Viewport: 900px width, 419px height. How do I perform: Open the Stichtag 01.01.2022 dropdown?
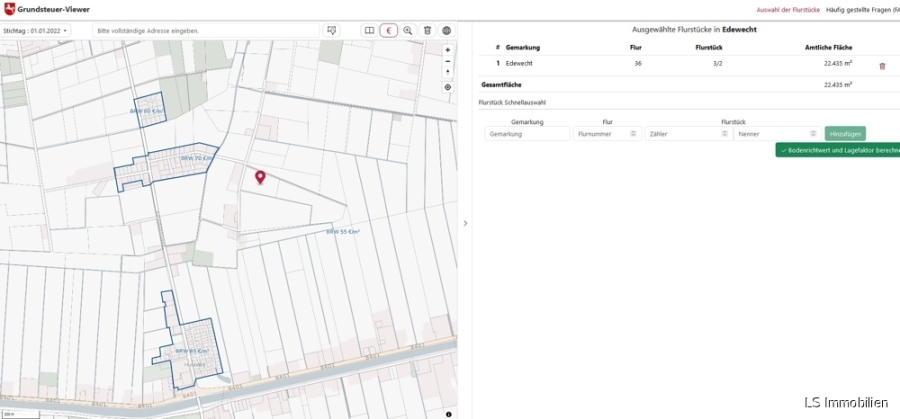click(36, 31)
